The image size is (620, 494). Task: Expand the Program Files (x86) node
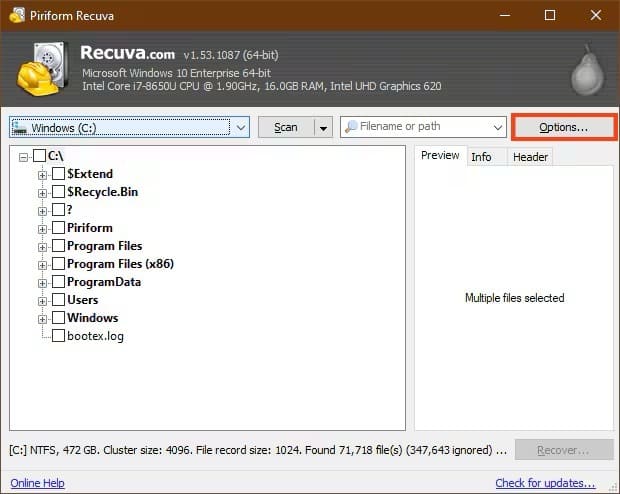pos(42,265)
